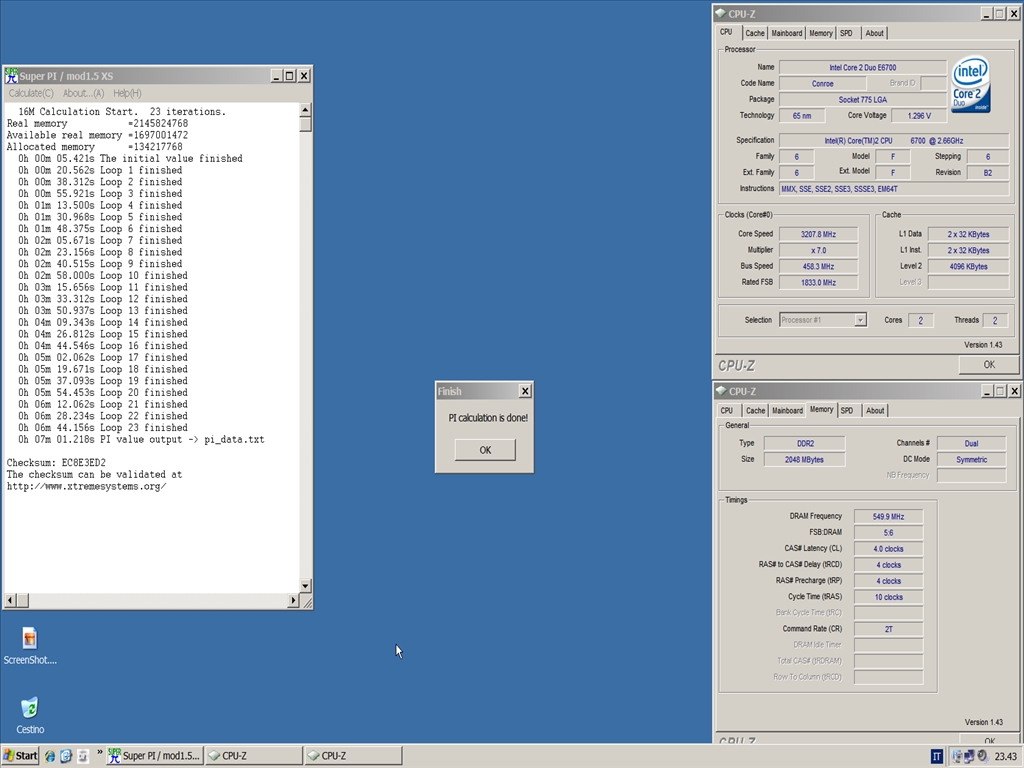This screenshot has width=1024, height=768.
Task: Click the rightmost CPU-Z taskbar button
Action: tap(353, 756)
